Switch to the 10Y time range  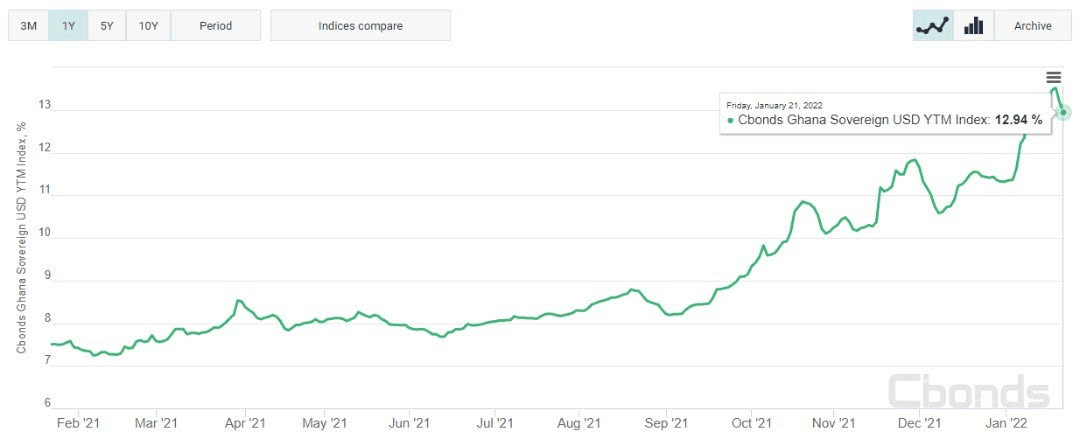click(x=148, y=25)
